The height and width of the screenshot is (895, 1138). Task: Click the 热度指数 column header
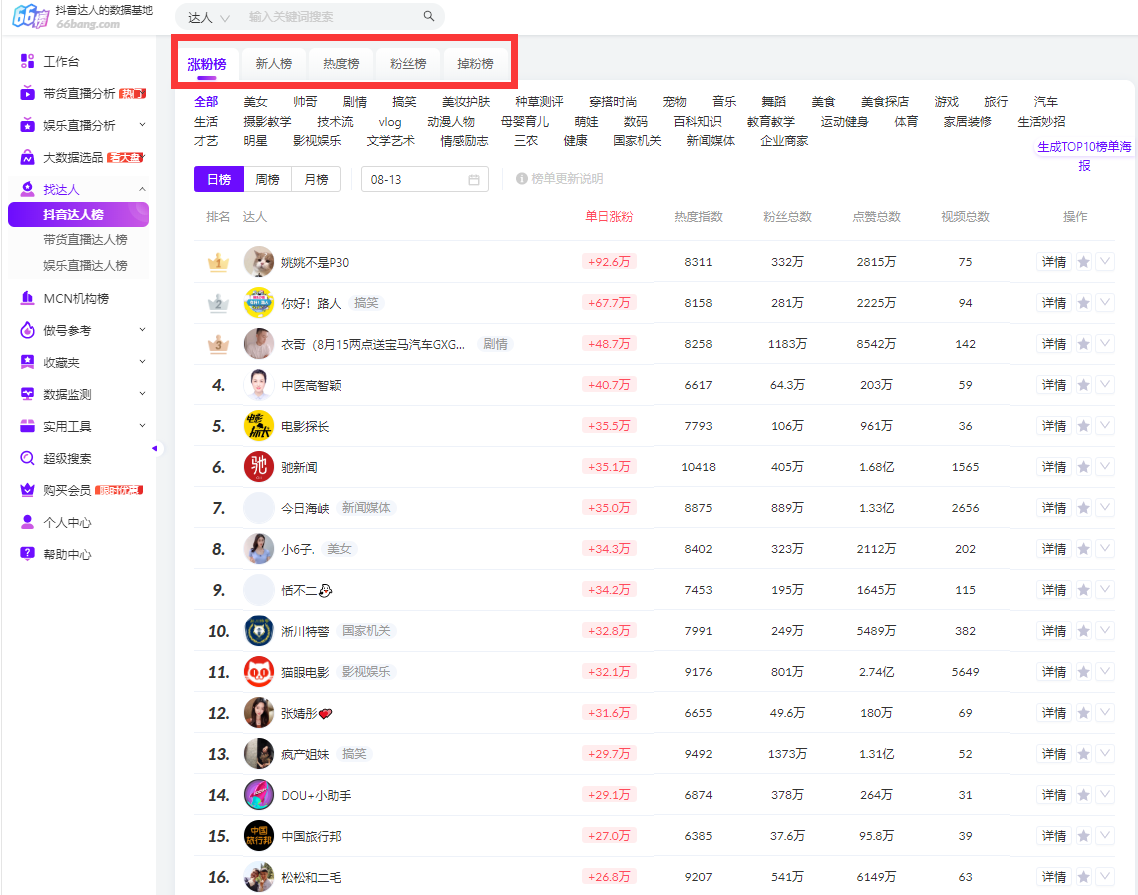[698, 216]
